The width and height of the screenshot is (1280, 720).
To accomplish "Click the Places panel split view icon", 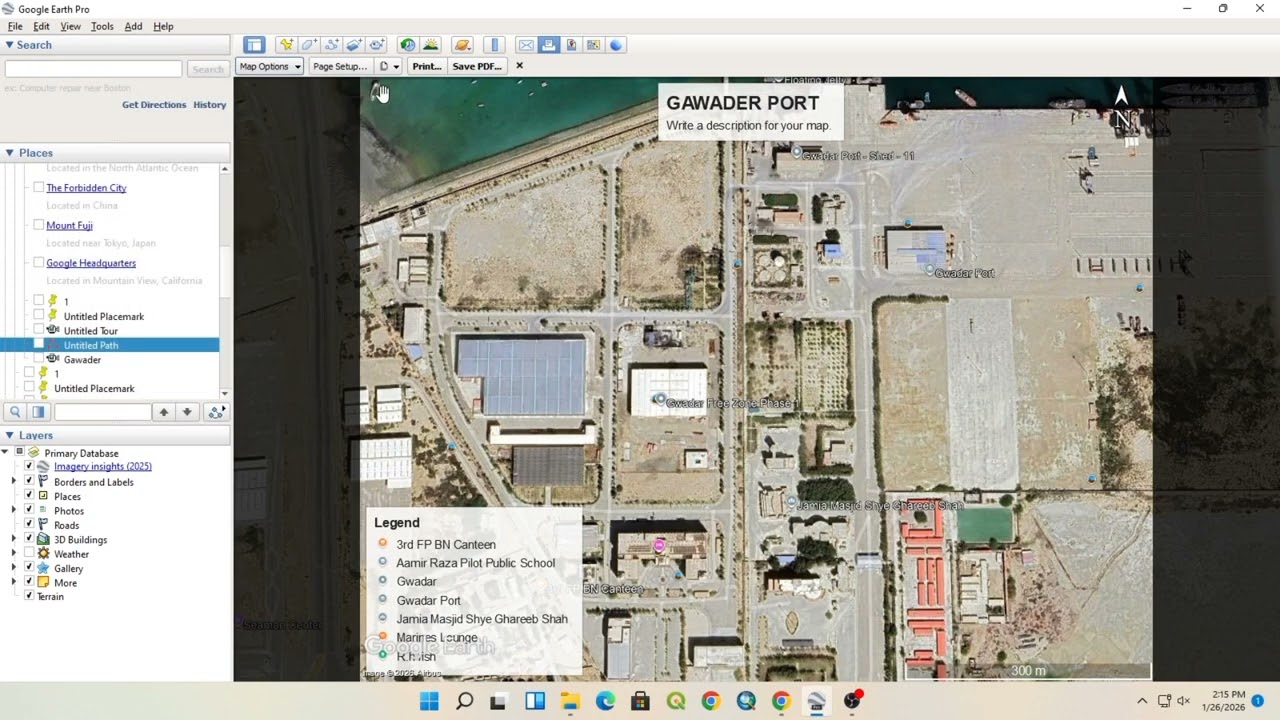I will (38, 412).
